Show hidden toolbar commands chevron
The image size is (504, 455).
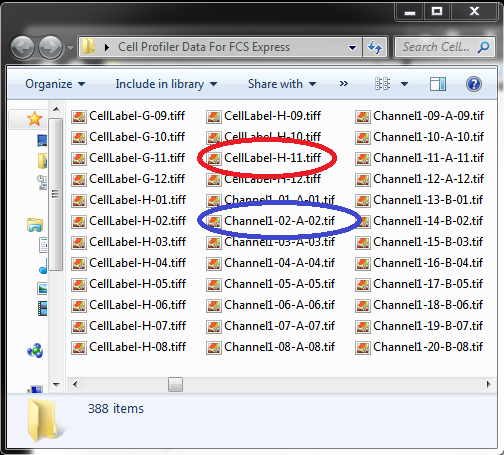(x=344, y=84)
